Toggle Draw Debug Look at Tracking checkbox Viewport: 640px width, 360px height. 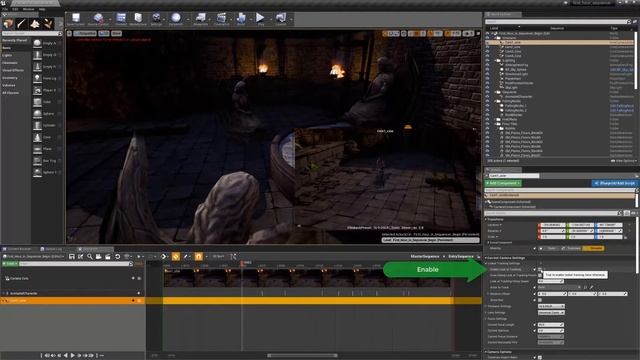[540, 276]
